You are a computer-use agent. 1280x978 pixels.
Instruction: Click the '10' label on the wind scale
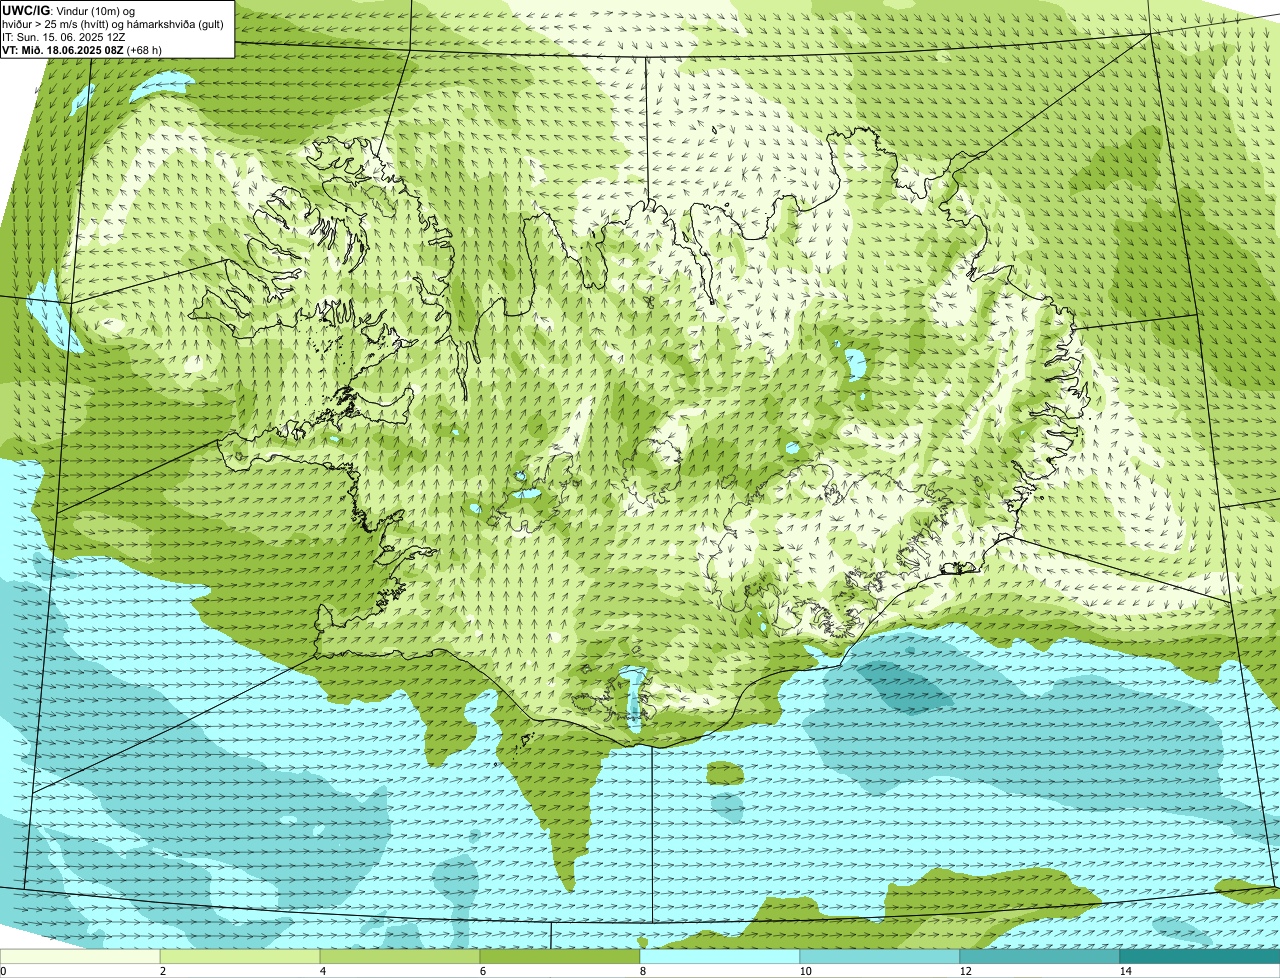click(805, 971)
